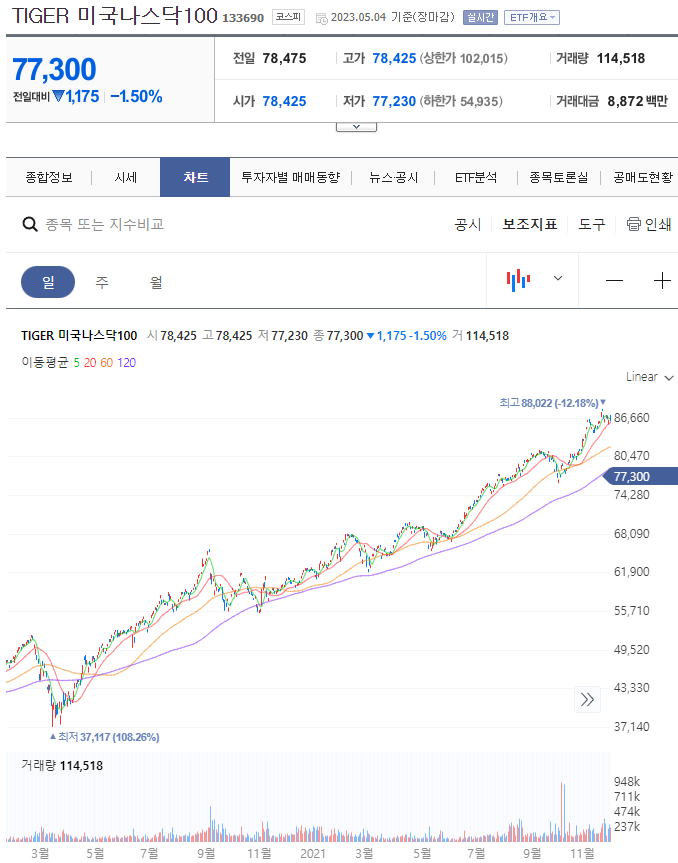
Task: Select the 일 daily period toggle
Action: coord(48,282)
